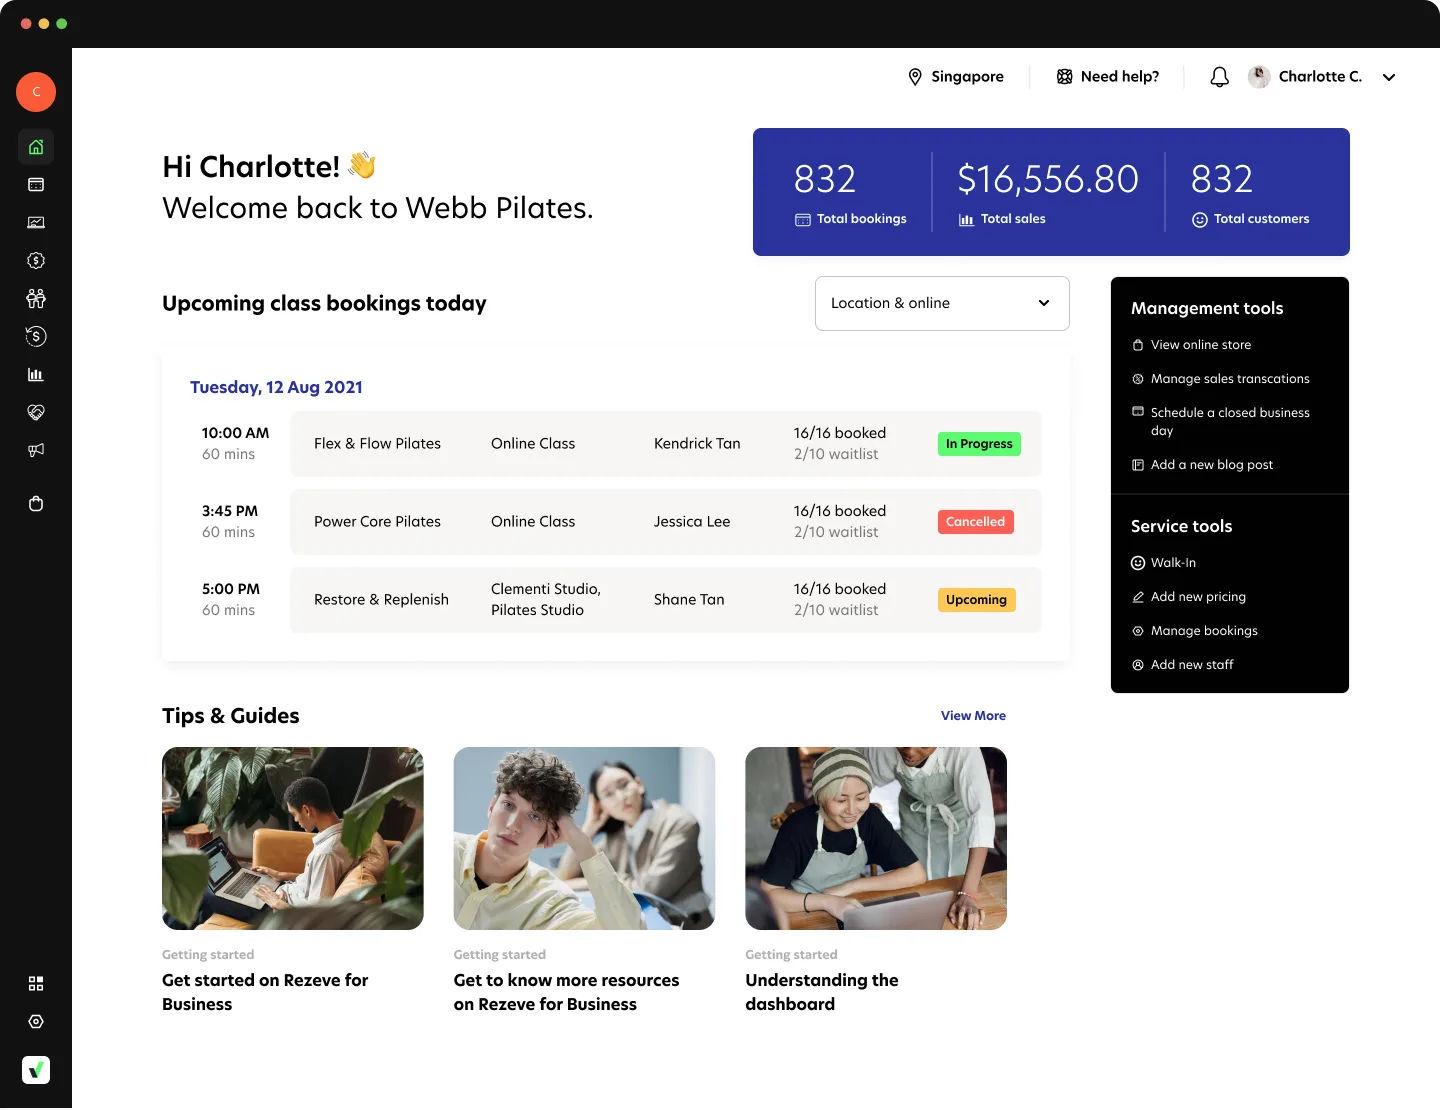This screenshot has height=1110, width=1440.
Task: Click the notification bell icon
Action: point(1219,77)
